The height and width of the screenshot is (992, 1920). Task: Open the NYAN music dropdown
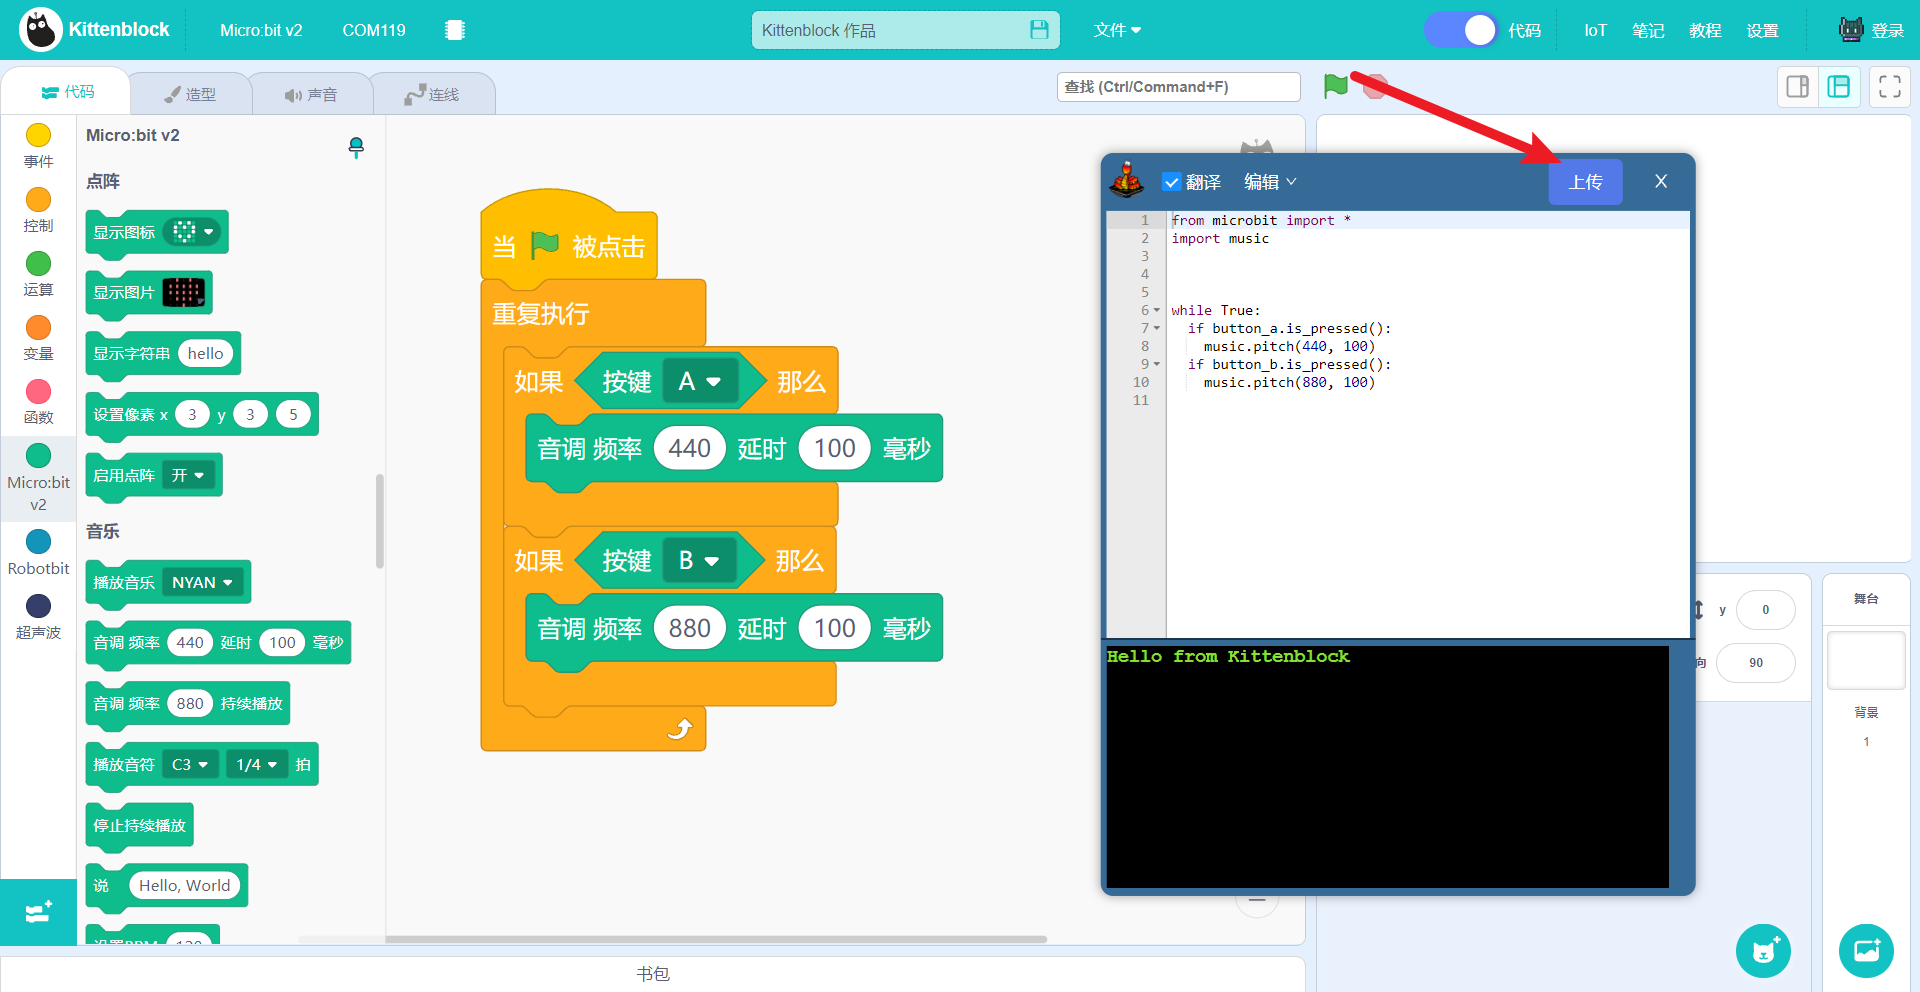click(x=203, y=582)
